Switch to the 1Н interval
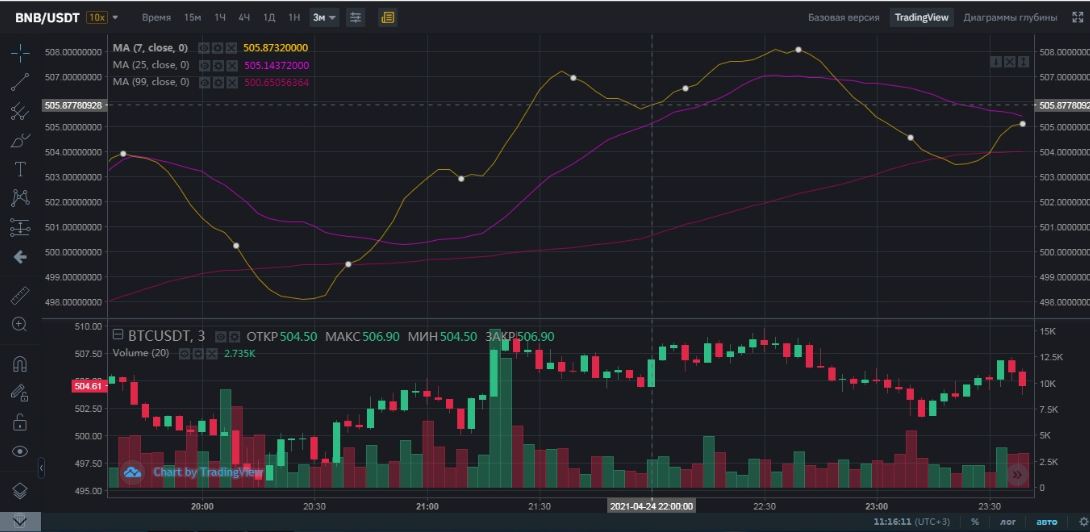This screenshot has width=1090, height=532. click(294, 17)
